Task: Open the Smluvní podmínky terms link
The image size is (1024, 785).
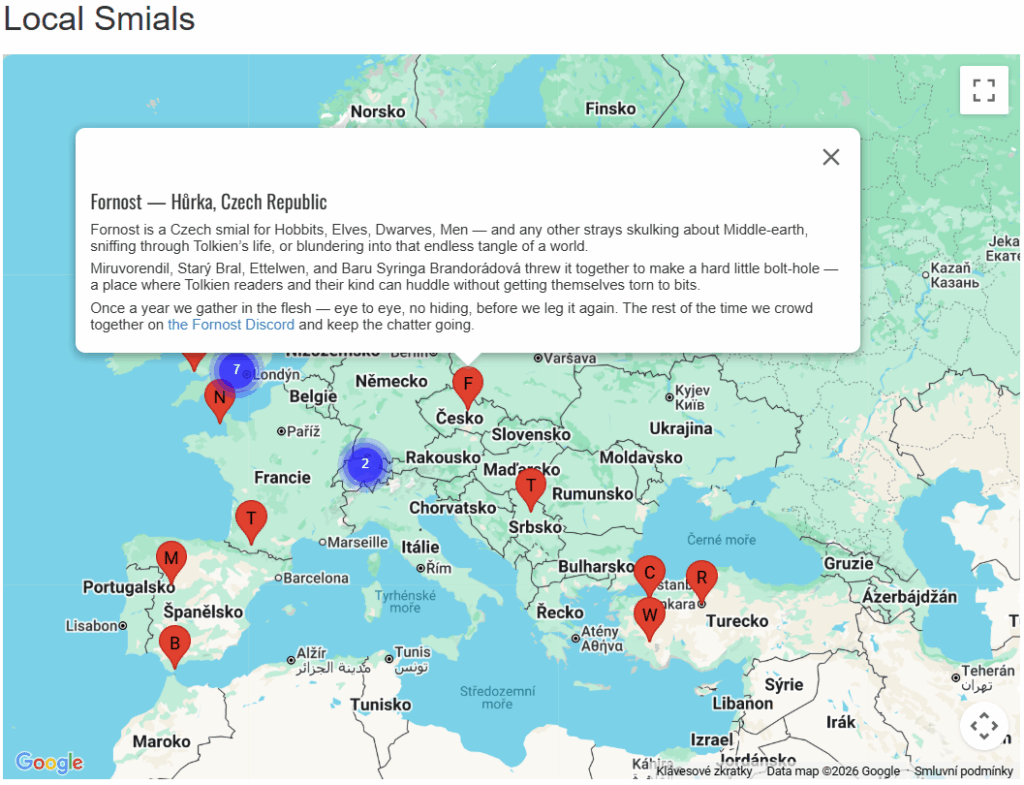Action: tap(963, 771)
